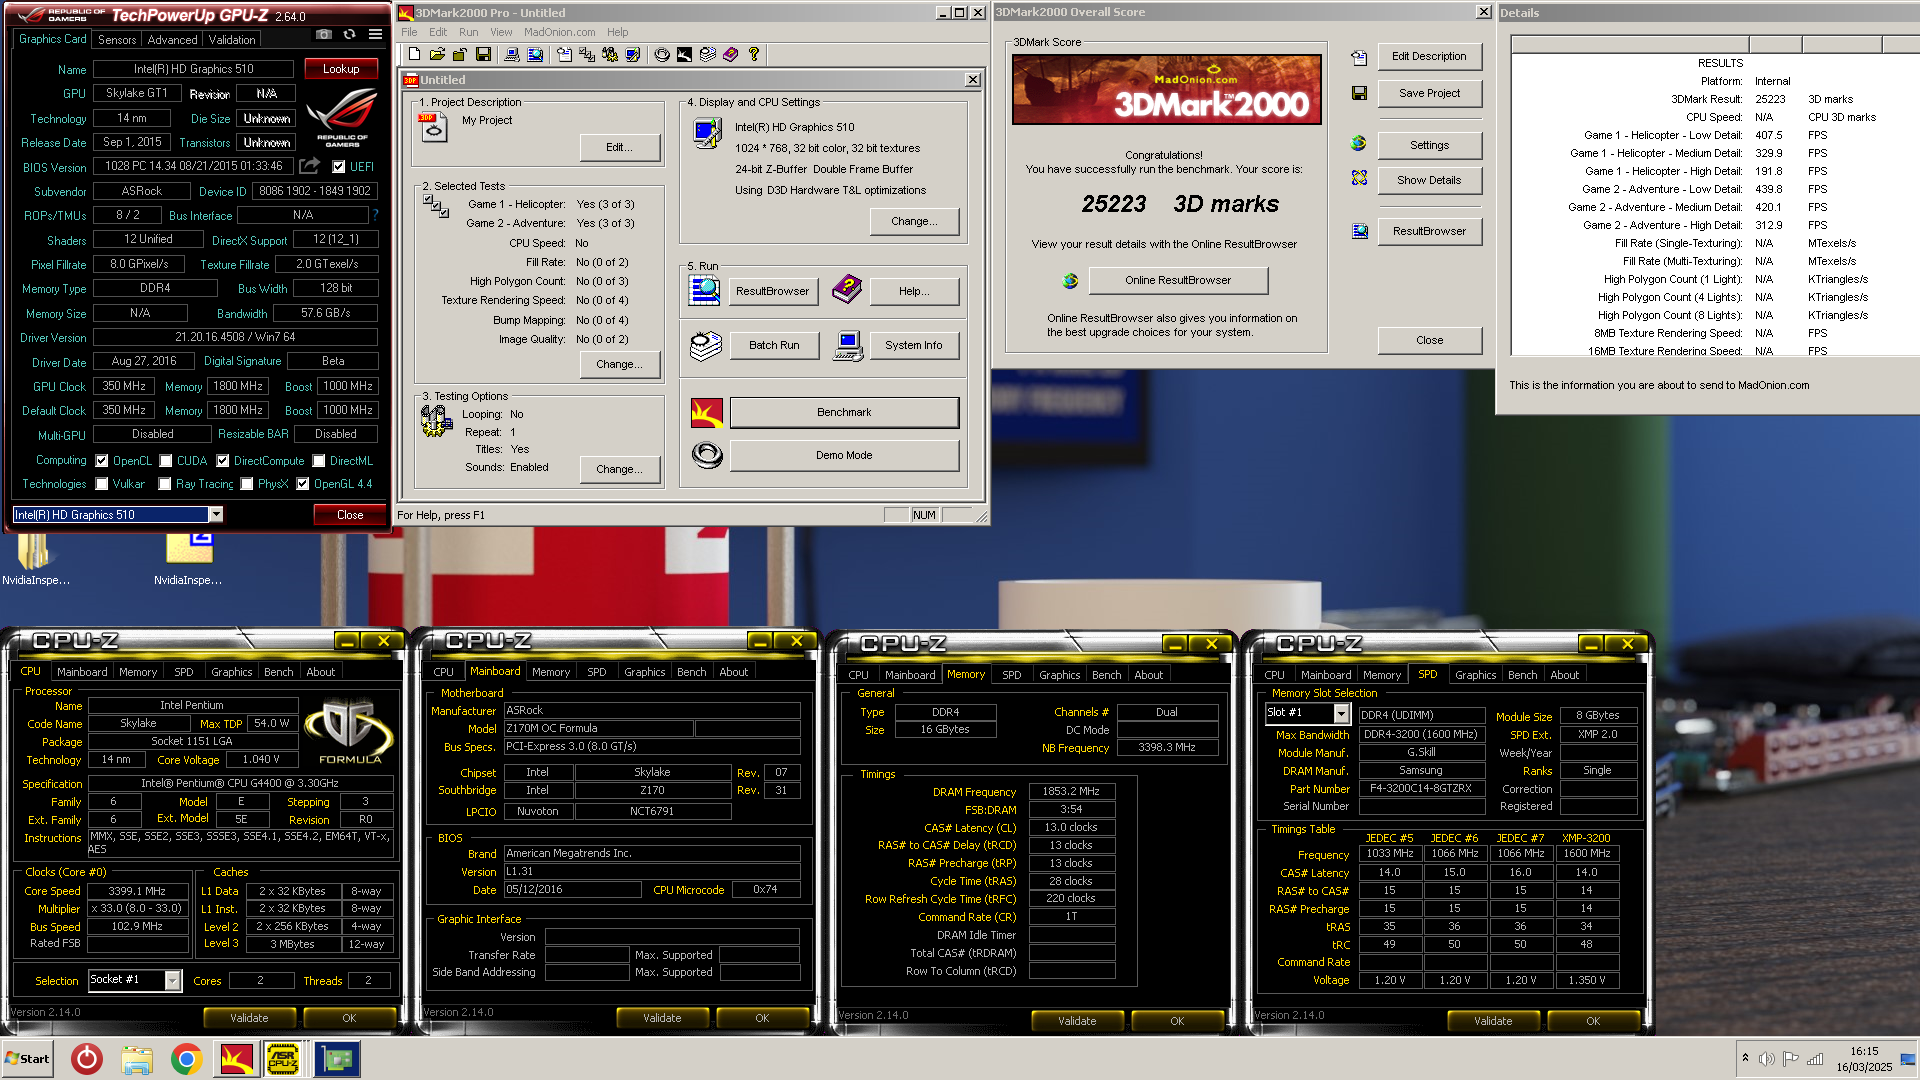Click the Batch Run button

pos(774,345)
